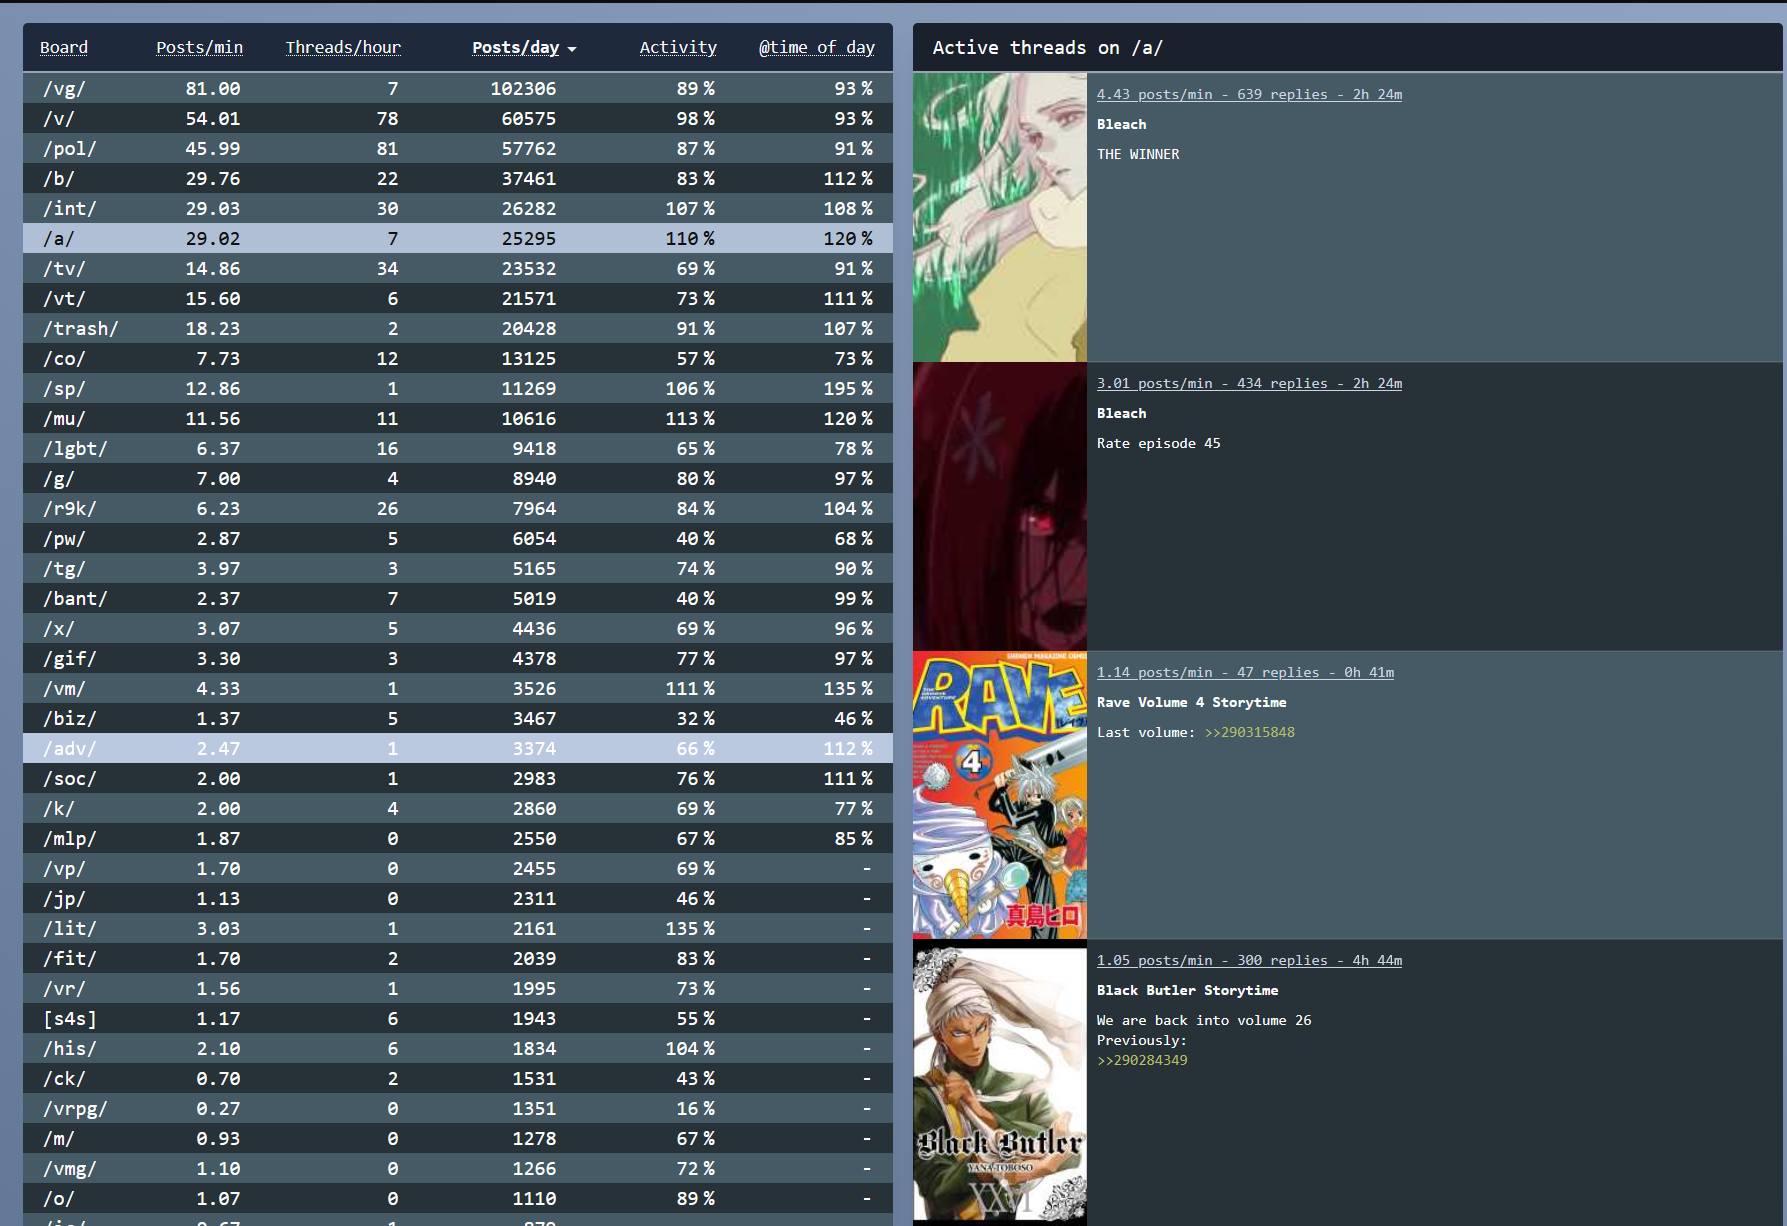Click 'THE WINNER' post text
The width and height of the screenshot is (1787, 1226).
pos(1138,154)
